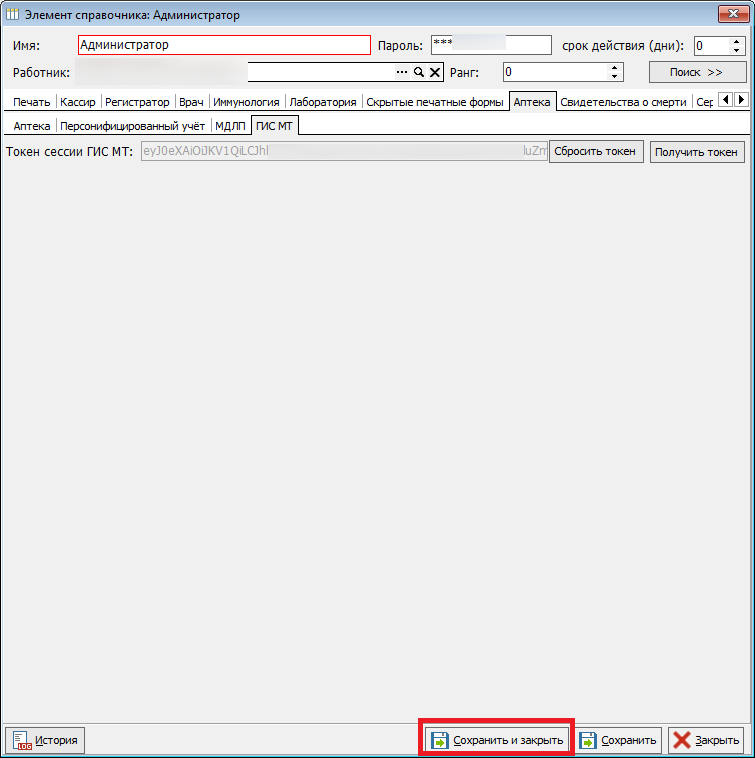
Task: Click the Пароль password field
Action: 490,45
